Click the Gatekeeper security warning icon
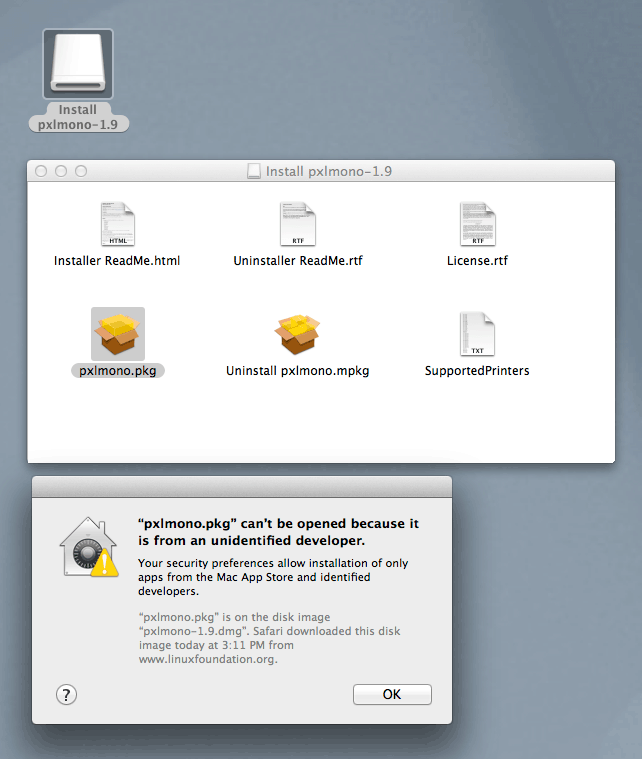This screenshot has height=759, width=642. tap(89, 547)
